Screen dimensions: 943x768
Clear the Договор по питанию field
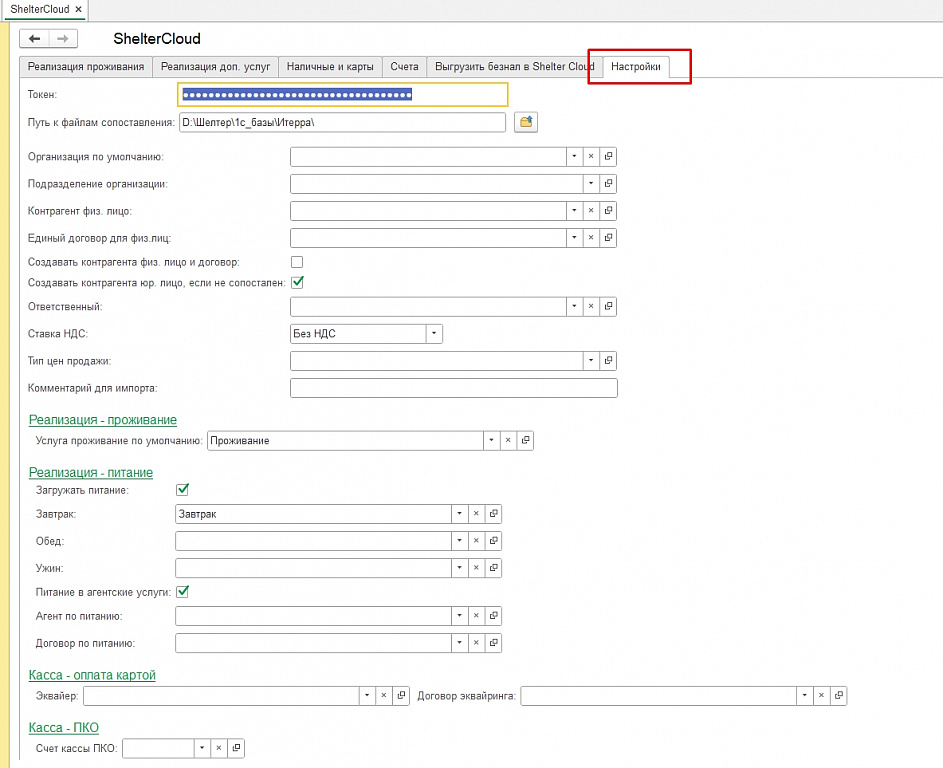476,643
